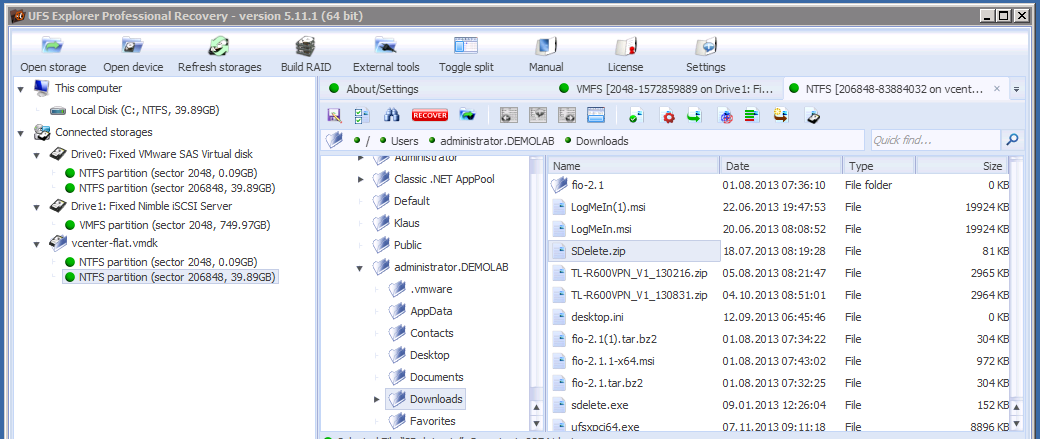Open the 'Open storage' tool
The image size is (1040, 439).
(53, 54)
